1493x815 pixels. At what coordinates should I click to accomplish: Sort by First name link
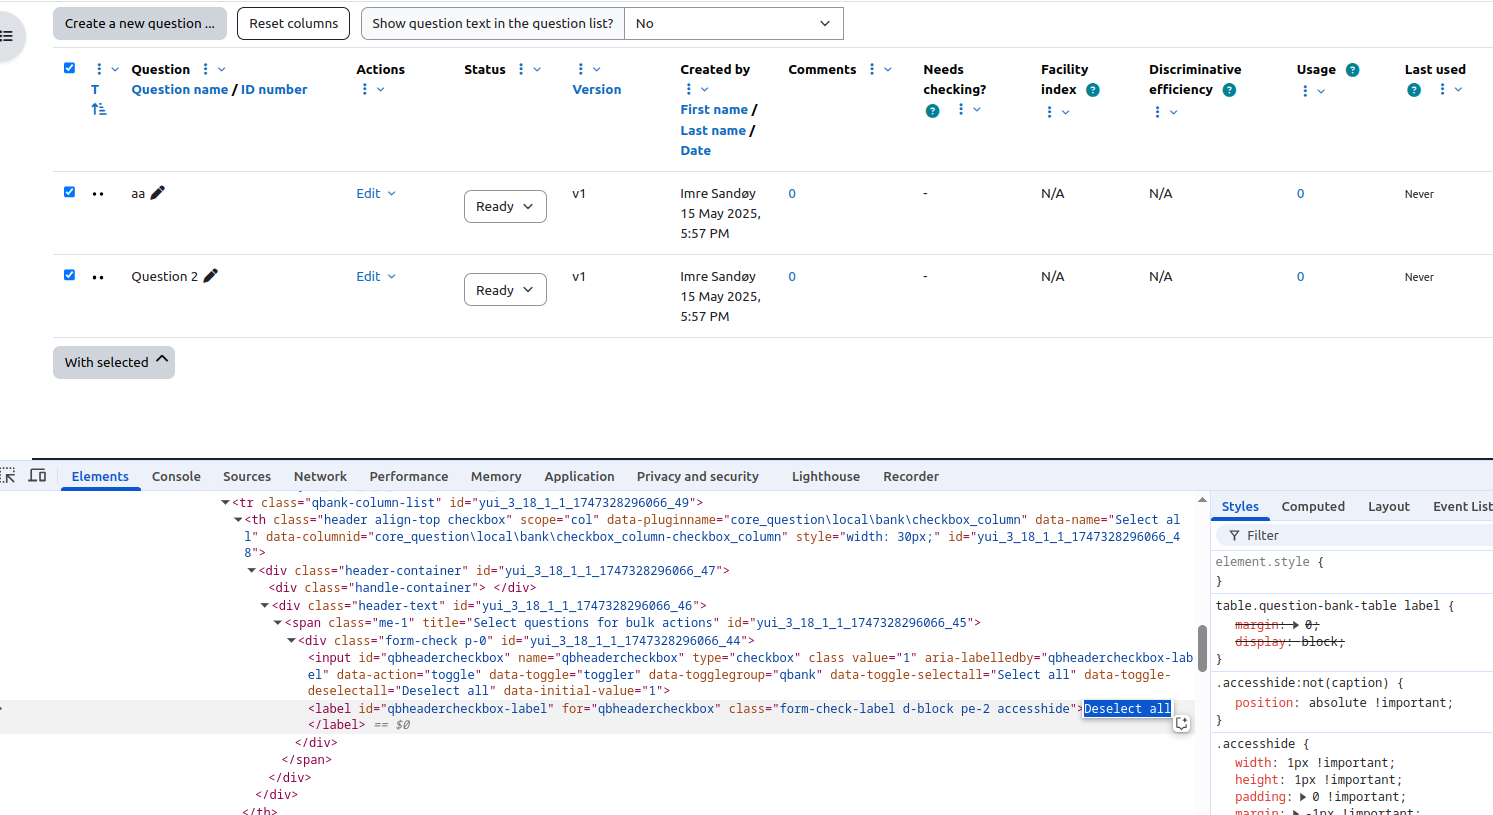pos(714,110)
